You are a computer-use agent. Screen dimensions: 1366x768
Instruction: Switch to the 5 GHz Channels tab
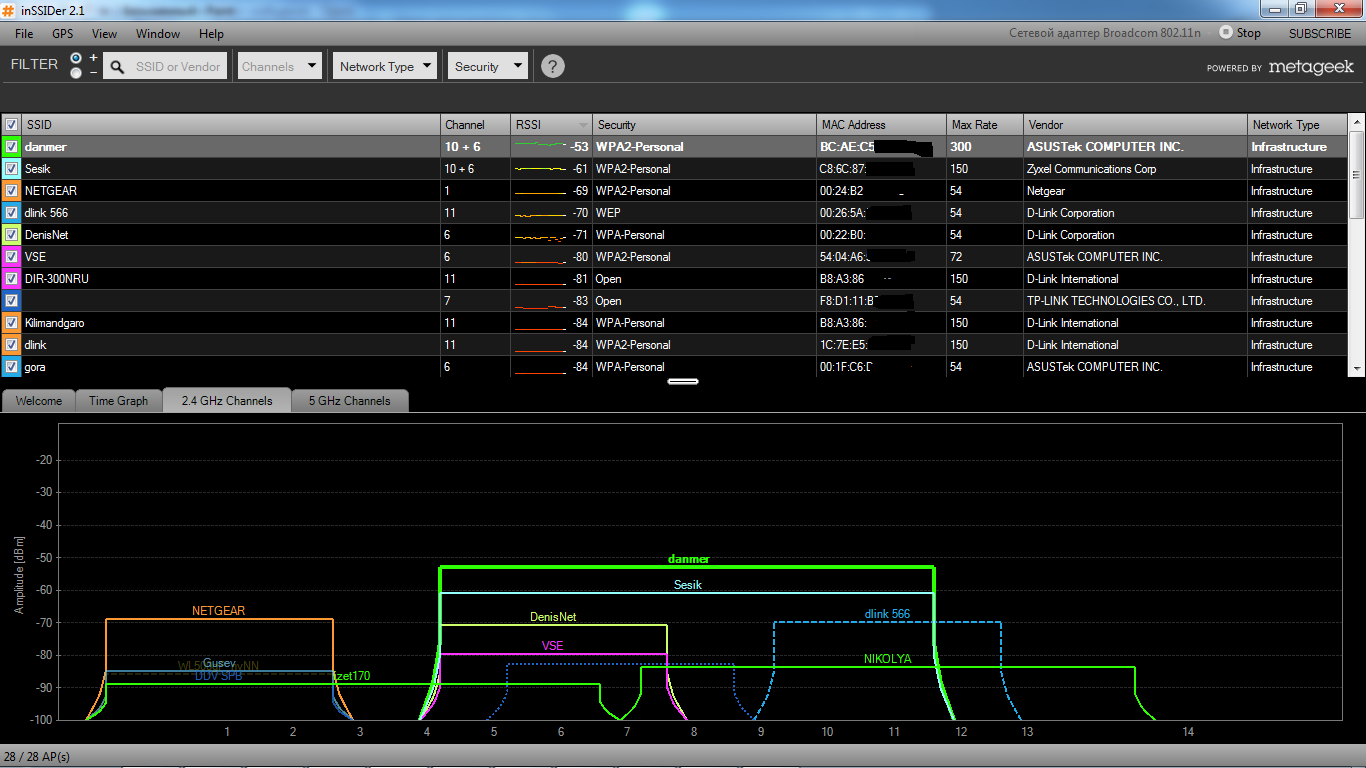(349, 401)
